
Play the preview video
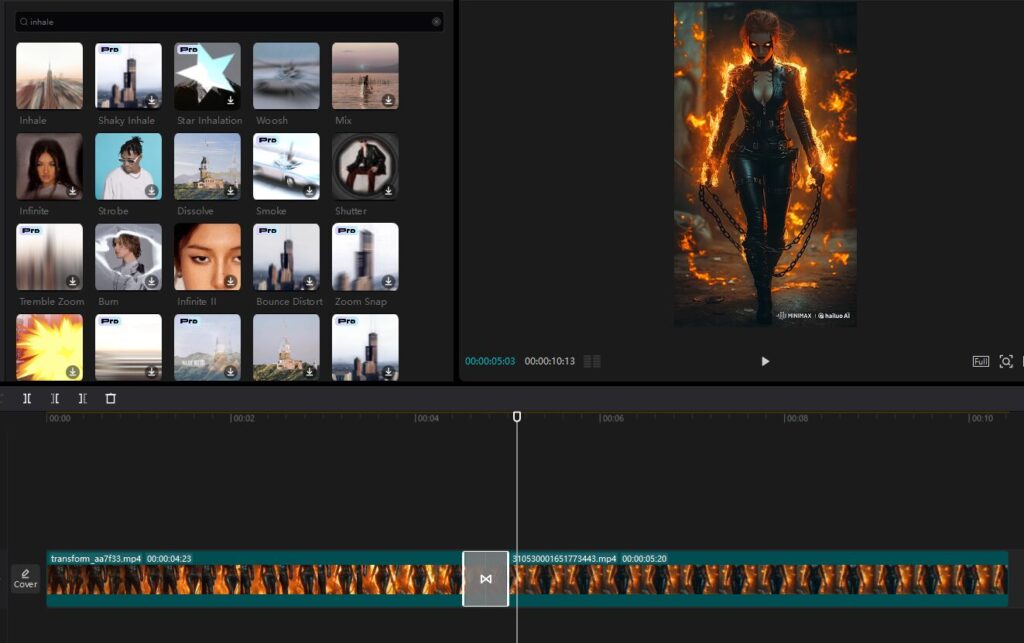765,362
